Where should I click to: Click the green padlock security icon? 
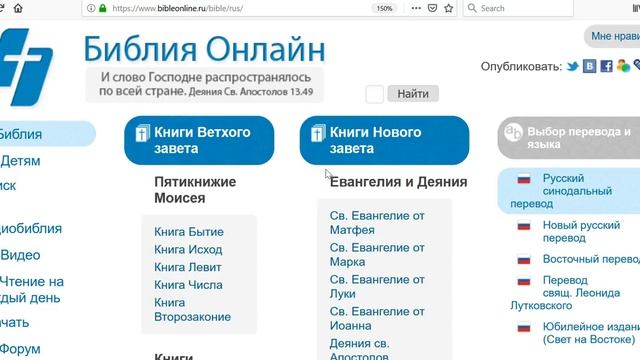point(103,8)
